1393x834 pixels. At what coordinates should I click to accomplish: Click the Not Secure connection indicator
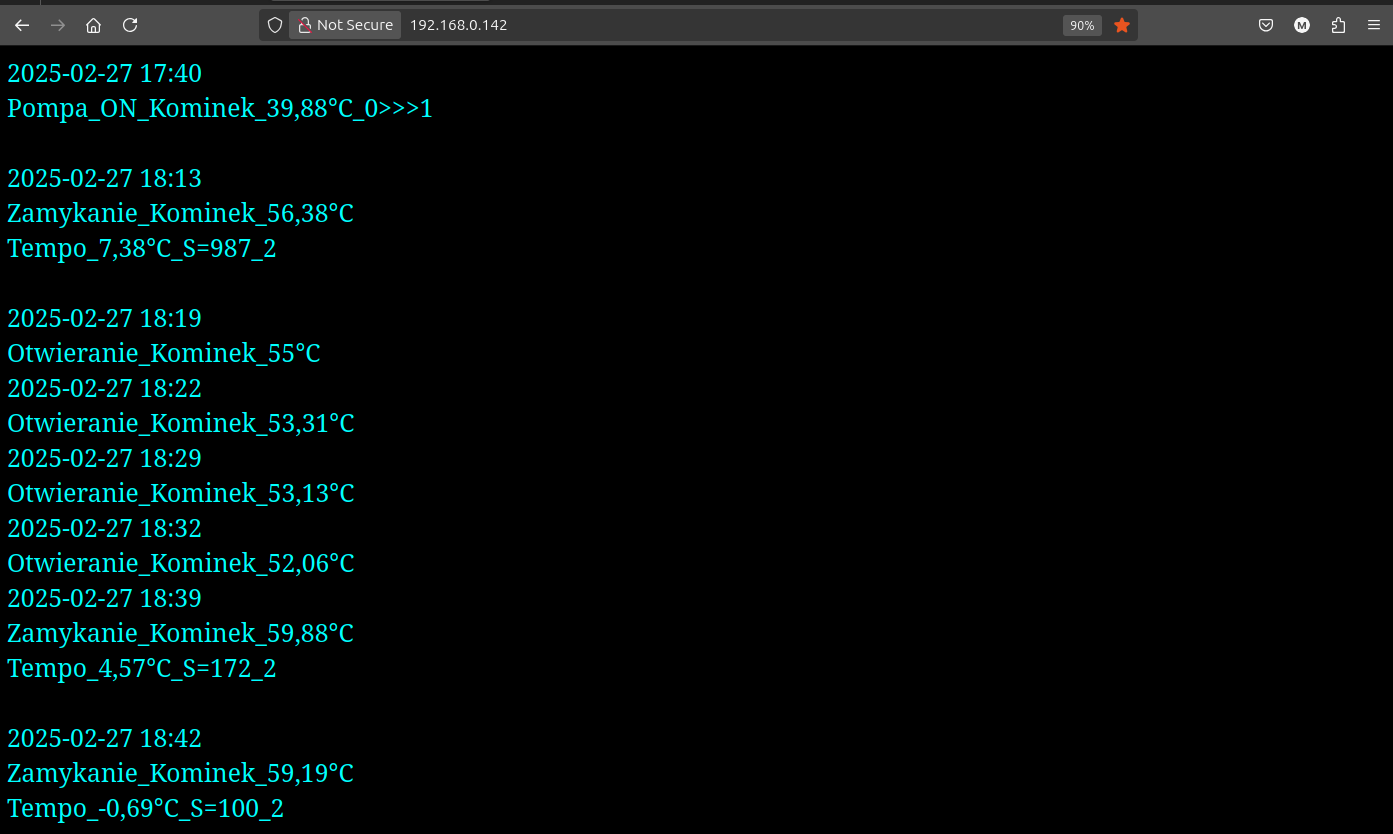[346, 25]
